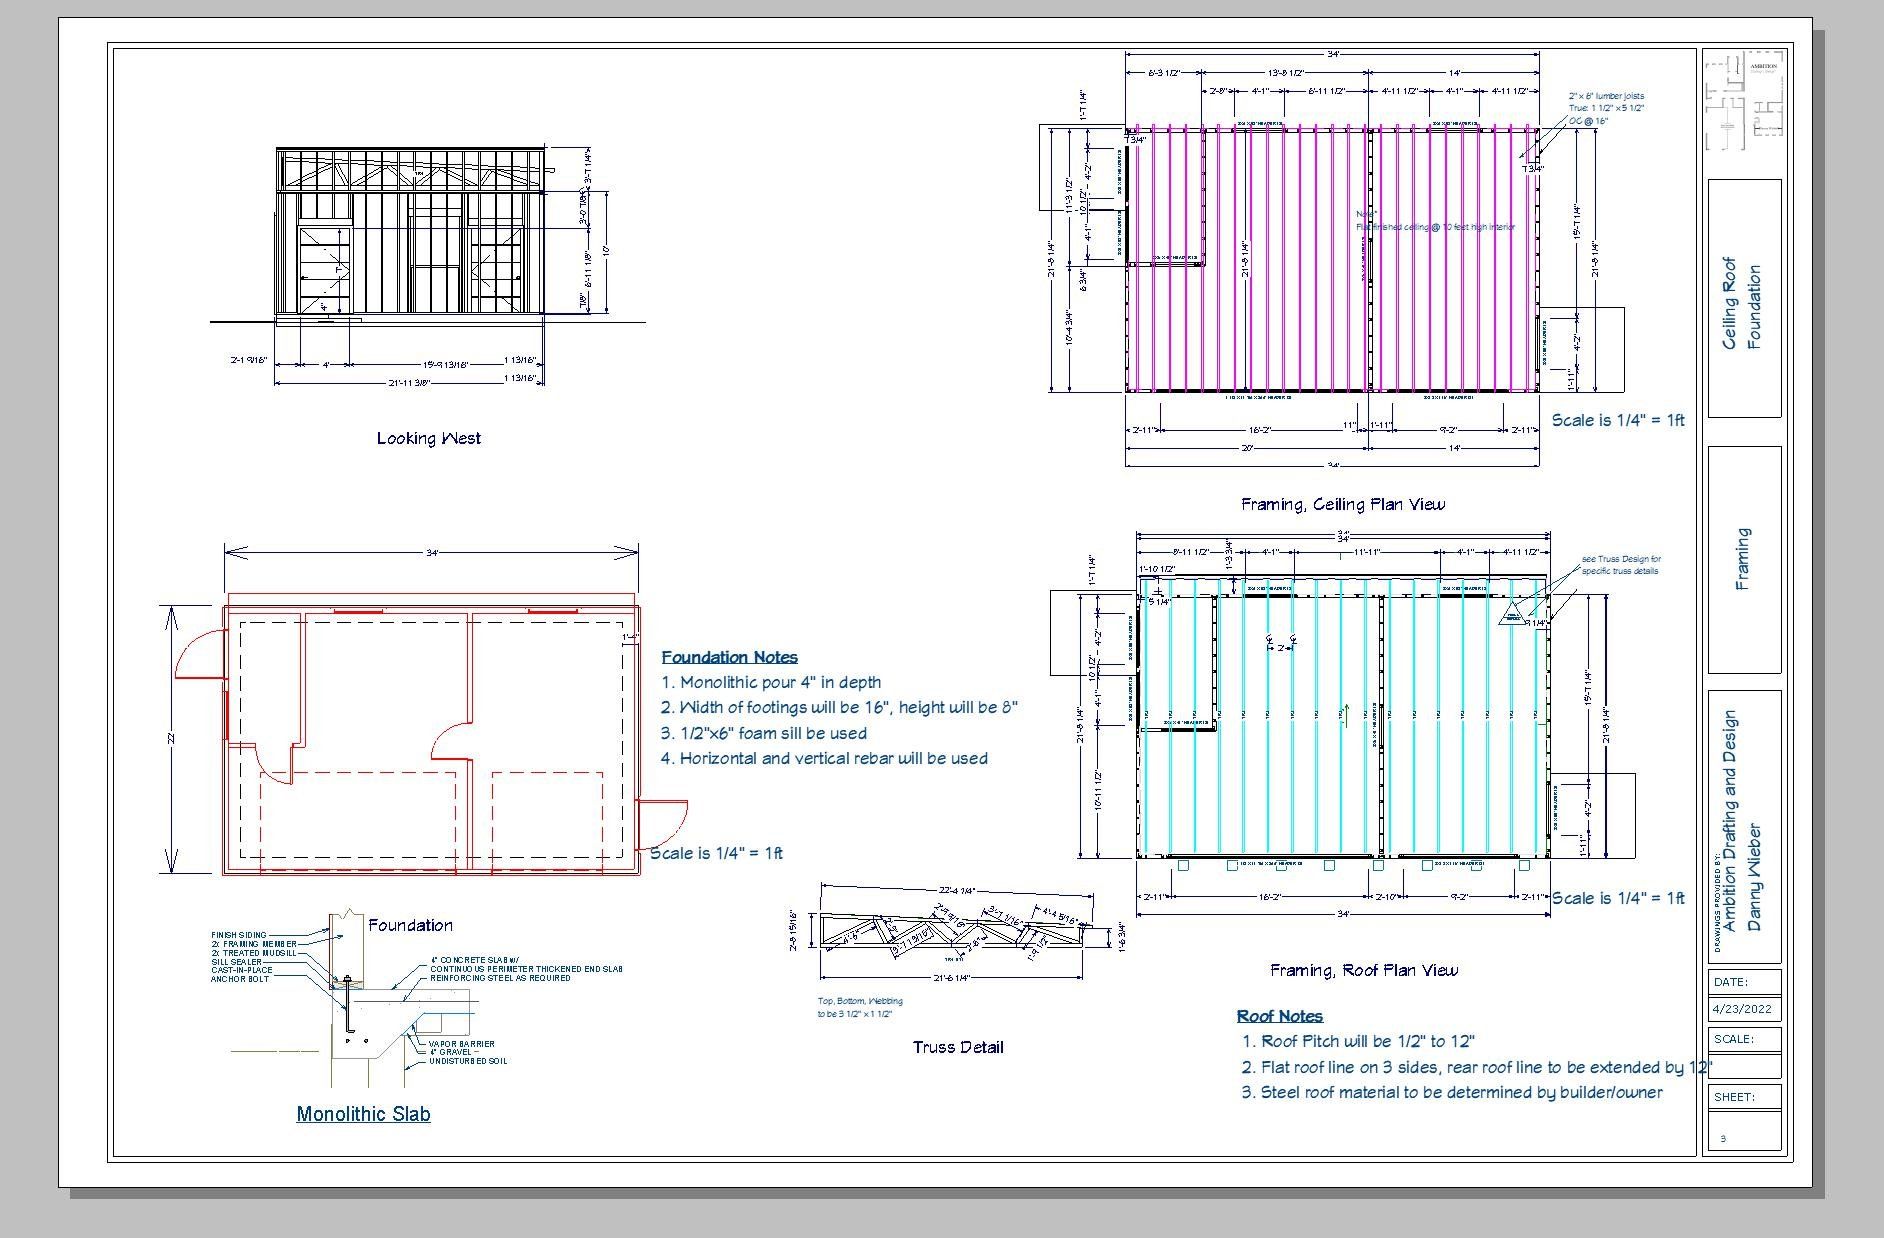Click the "Framing, Ceiling Plan View" caption
The width and height of the screenshot is (1884, 1238).
pyautogui.click(x=1342, y=504)
